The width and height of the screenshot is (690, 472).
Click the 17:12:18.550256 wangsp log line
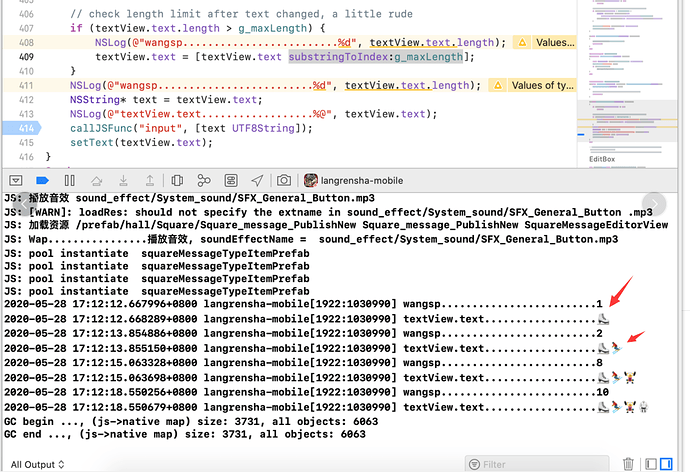pyautogui.click(x=307, y=392)
